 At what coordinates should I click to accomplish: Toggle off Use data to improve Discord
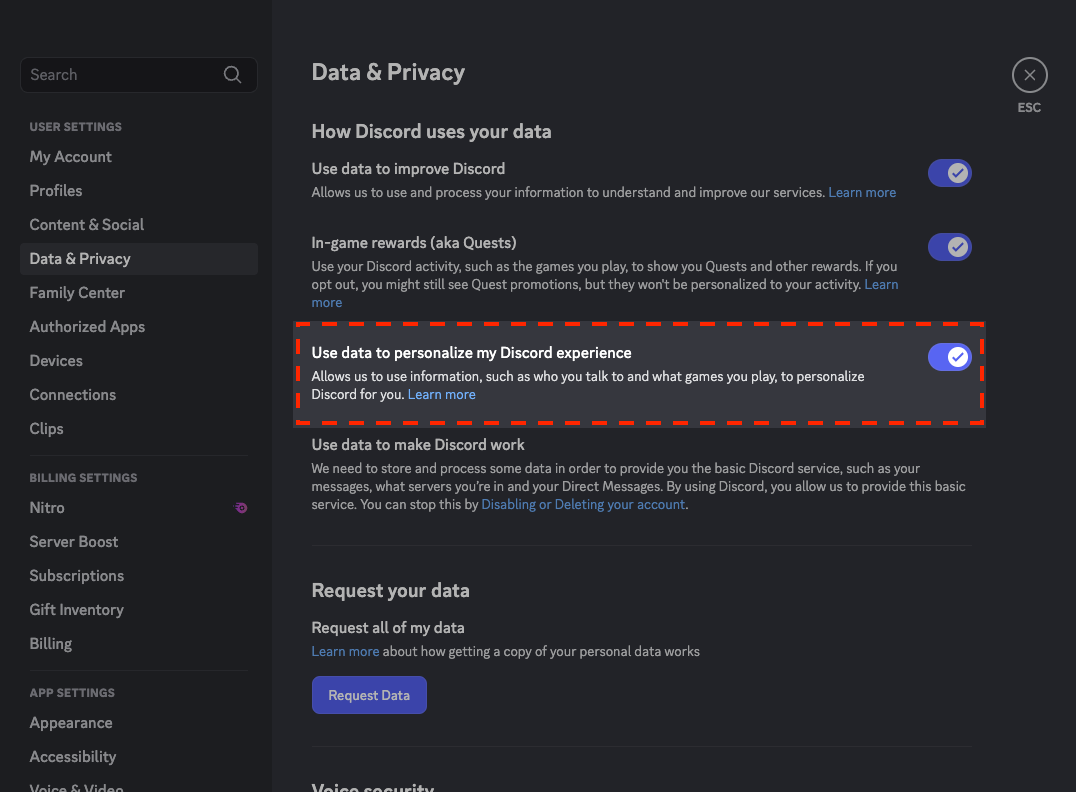click(x=949, y=173)
